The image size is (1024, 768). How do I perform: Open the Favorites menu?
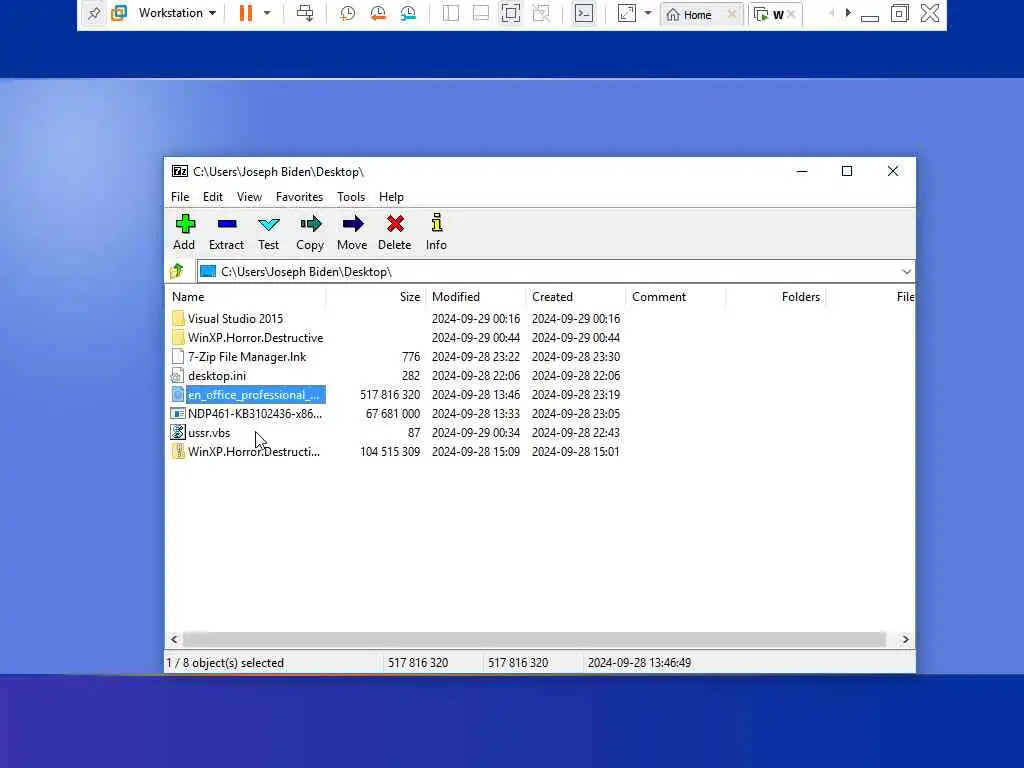[299, 197]
